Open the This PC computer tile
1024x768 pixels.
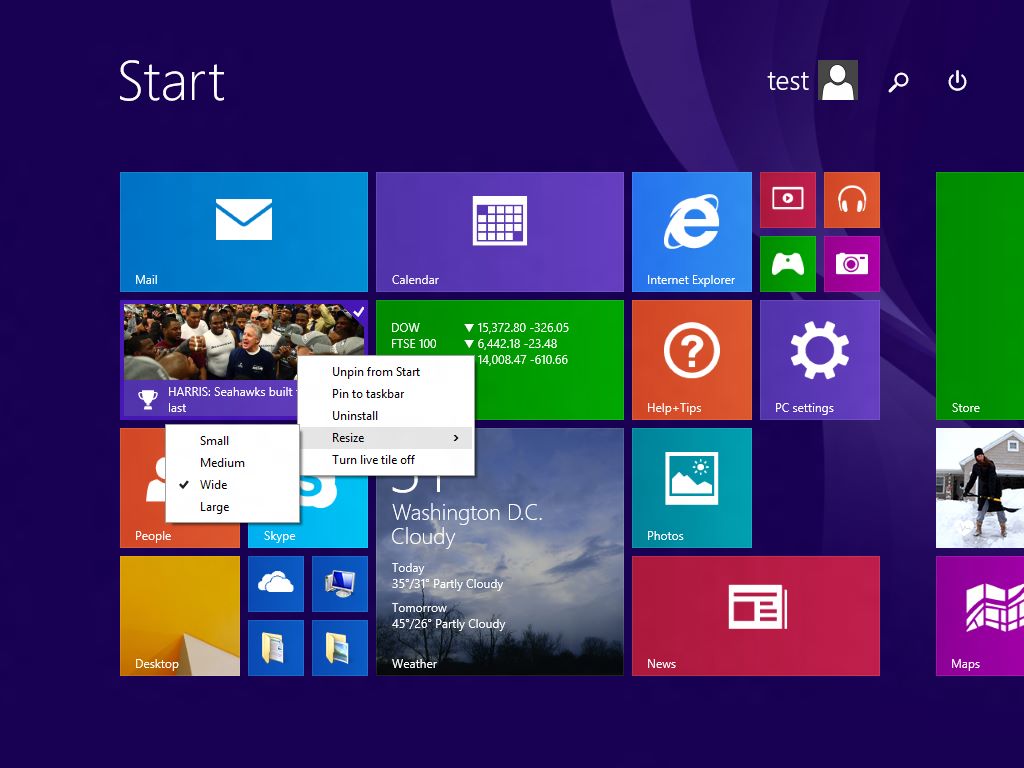tap(340, 584)
